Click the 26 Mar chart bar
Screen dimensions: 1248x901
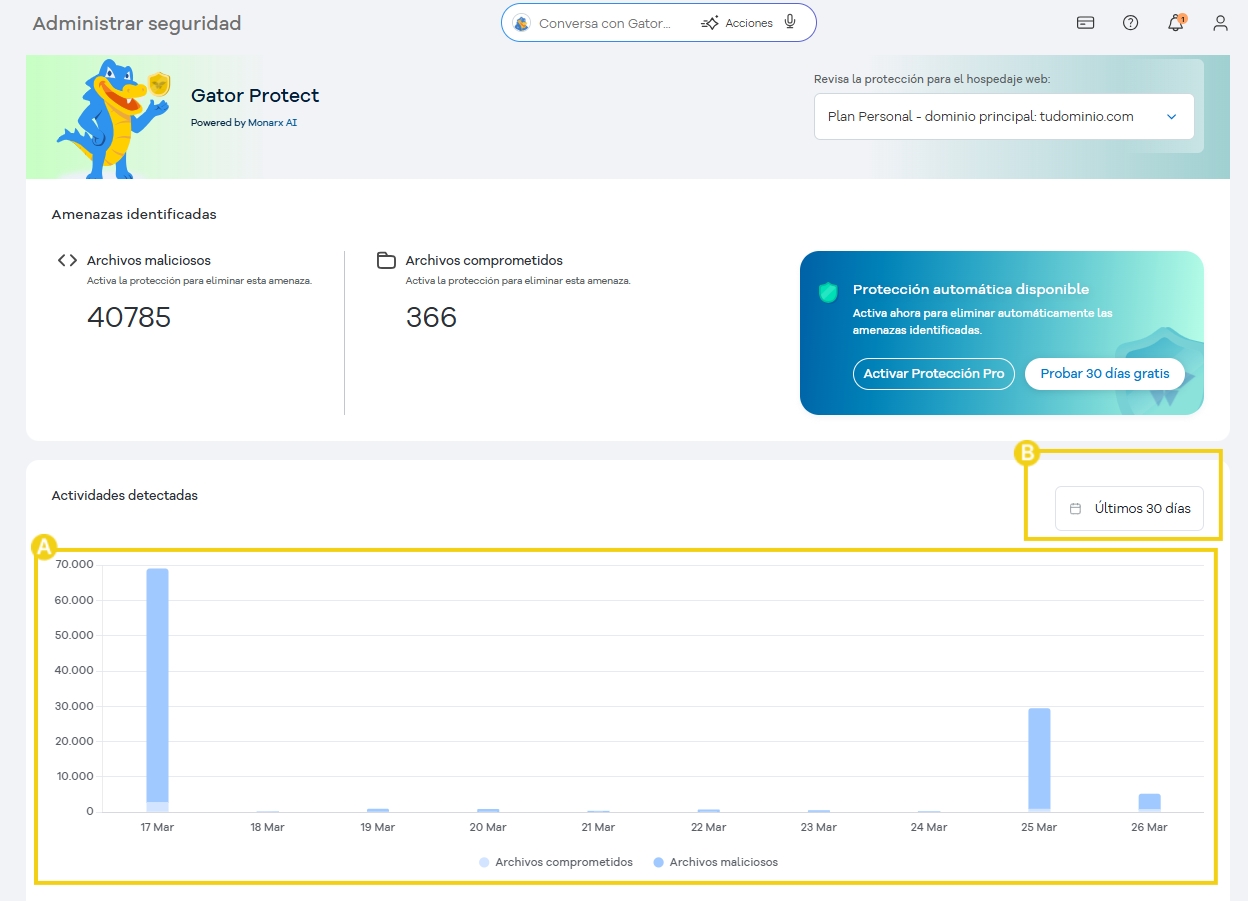click(x=1149, y=801)
